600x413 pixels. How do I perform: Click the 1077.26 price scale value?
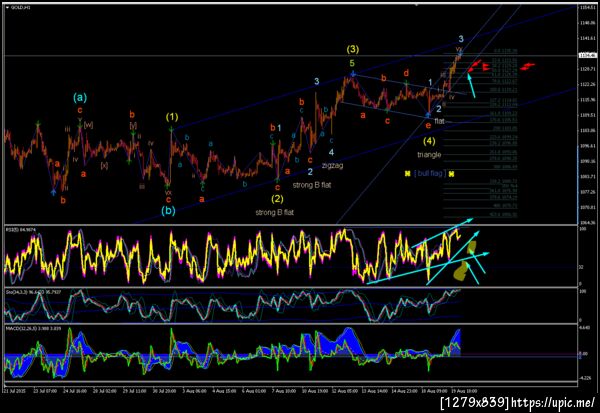pyautogui.click(x=588, y=192)
